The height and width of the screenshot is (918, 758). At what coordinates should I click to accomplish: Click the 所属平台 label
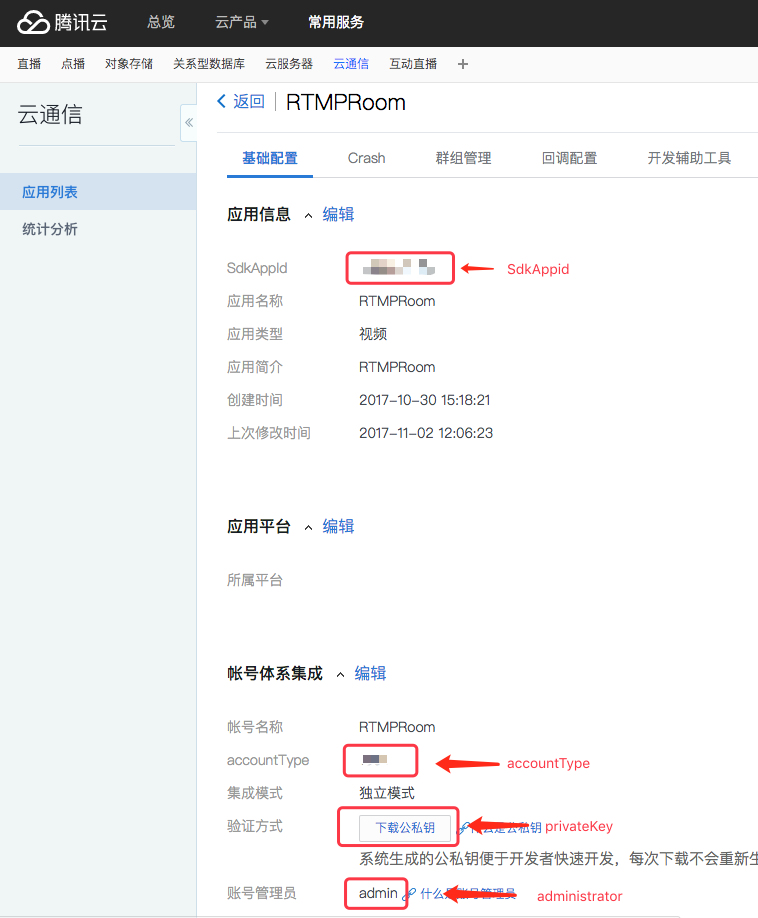(x=255, y=580)
